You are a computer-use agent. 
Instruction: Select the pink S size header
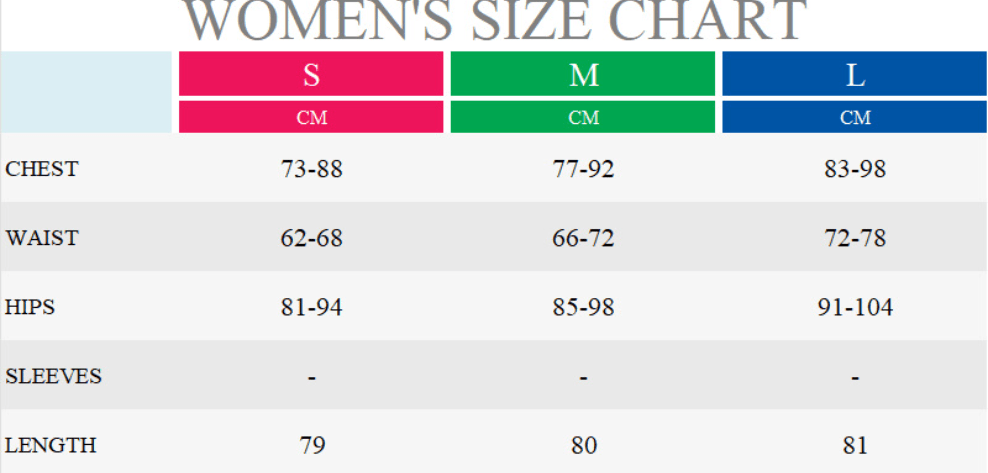[311, 74]
